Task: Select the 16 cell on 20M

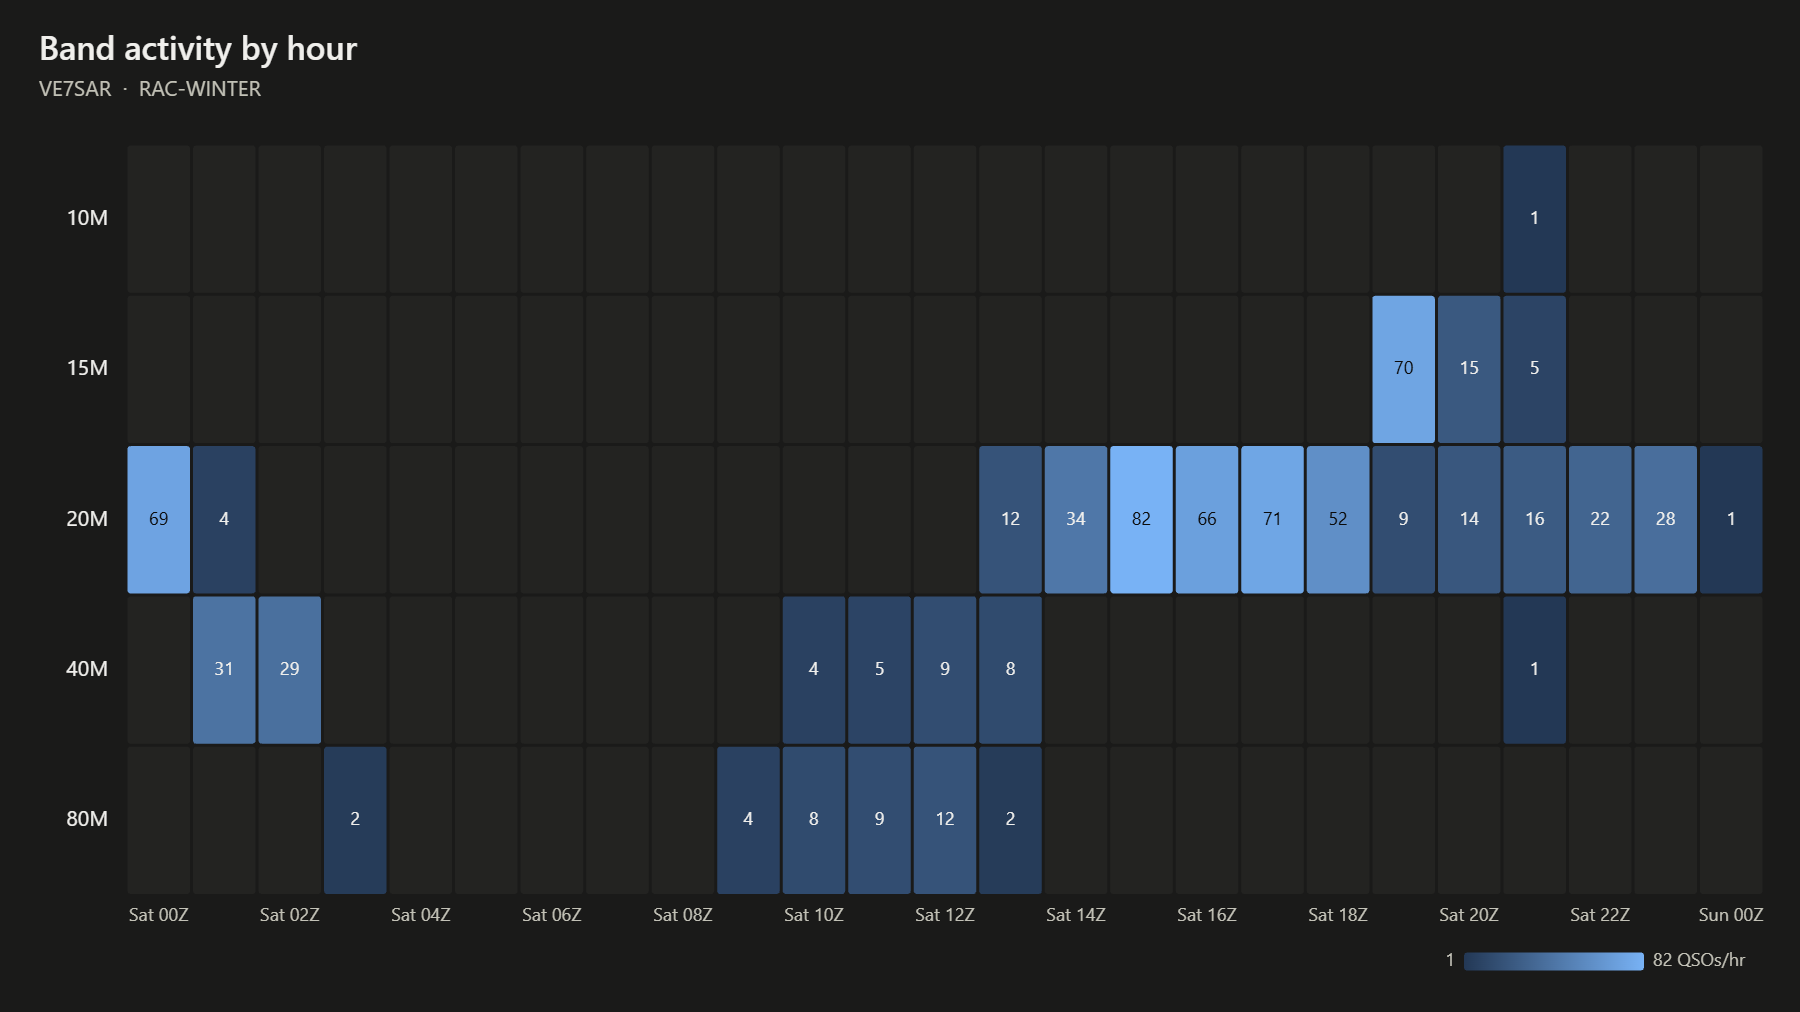Action: coord(1534,519)
